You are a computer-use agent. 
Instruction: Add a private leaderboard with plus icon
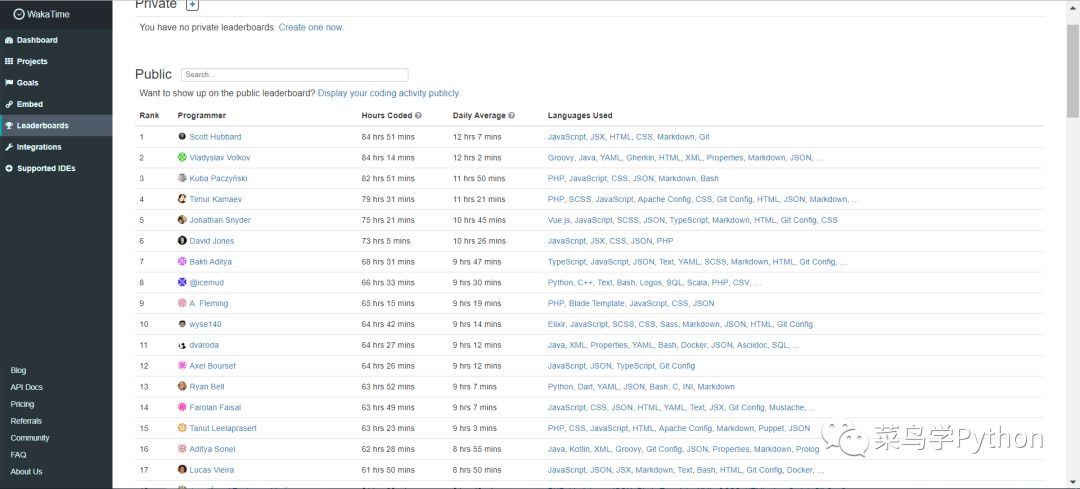(x=193, y=5)
